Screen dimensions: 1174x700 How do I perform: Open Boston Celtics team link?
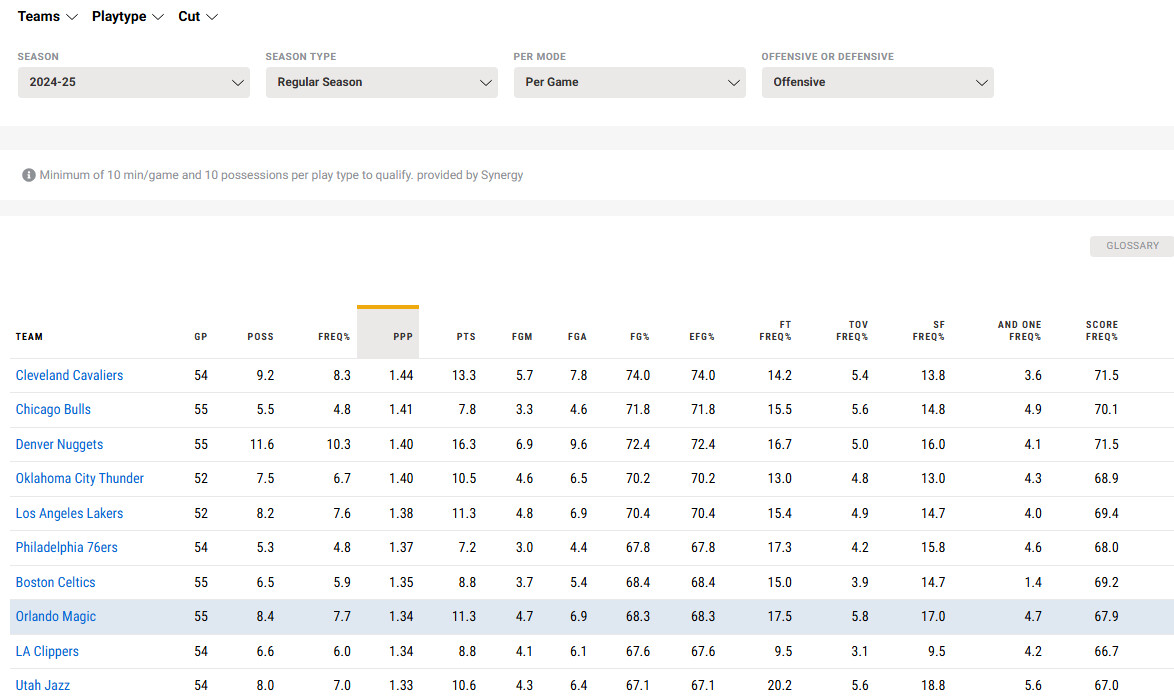coord(55,582)
